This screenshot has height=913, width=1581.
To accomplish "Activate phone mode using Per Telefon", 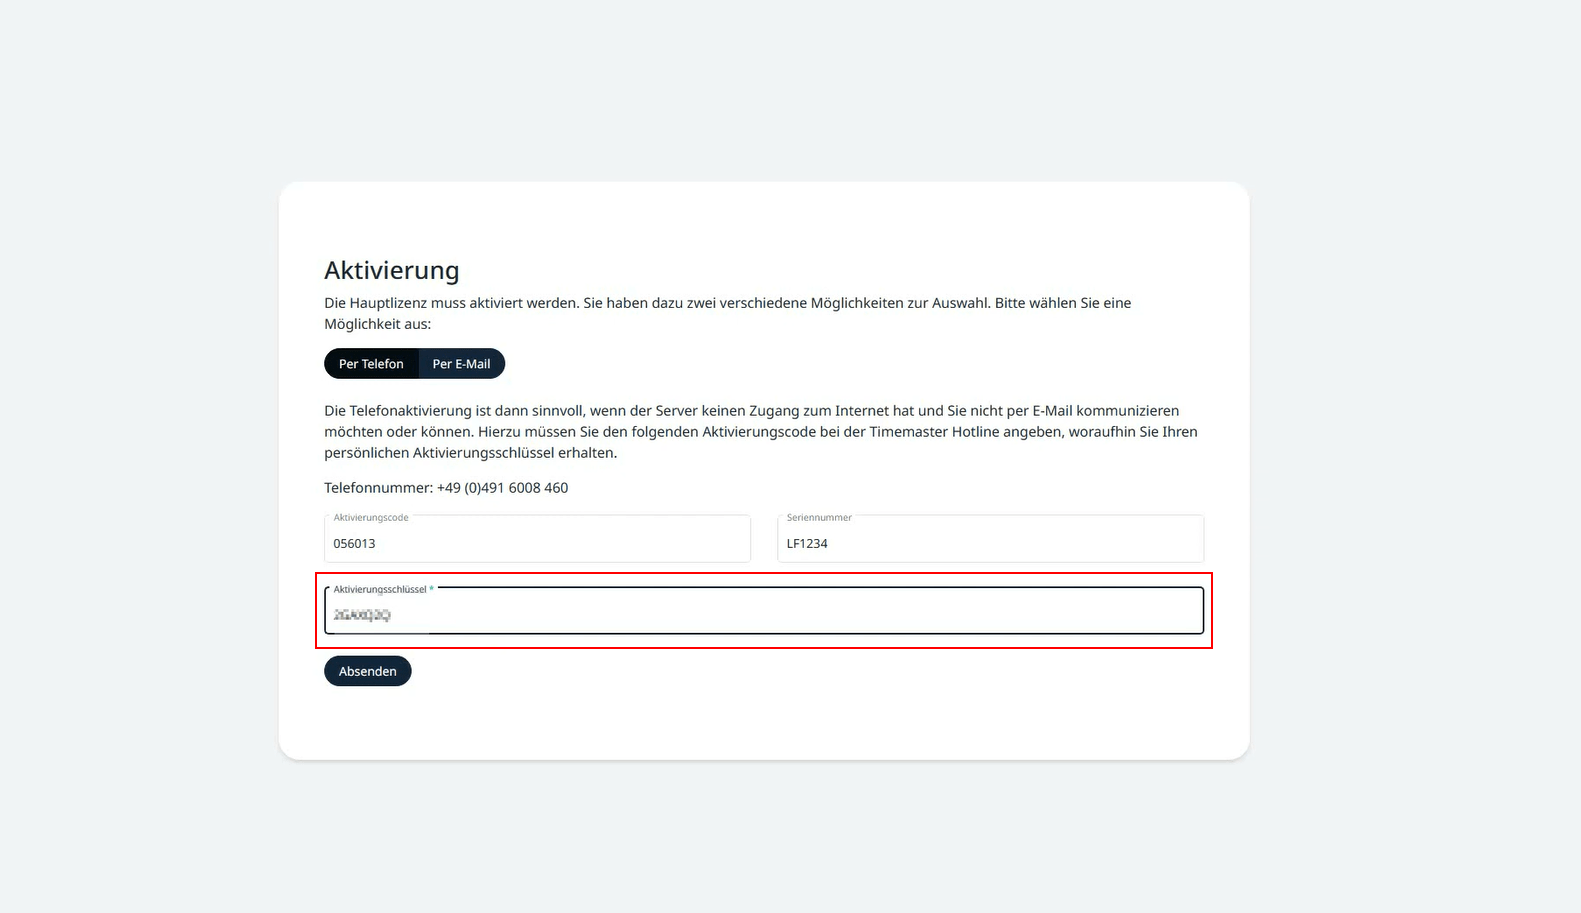I will [x=371, y=363].
